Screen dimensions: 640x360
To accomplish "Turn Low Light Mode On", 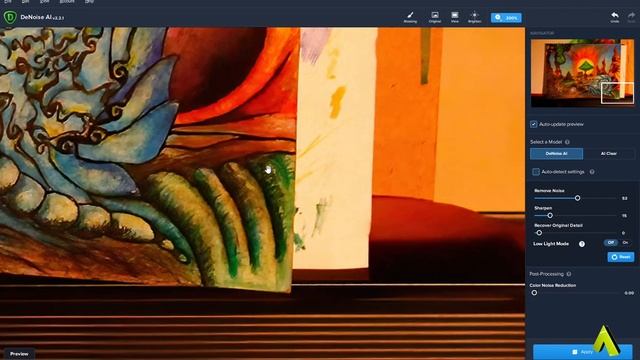I will coord(625,242).
